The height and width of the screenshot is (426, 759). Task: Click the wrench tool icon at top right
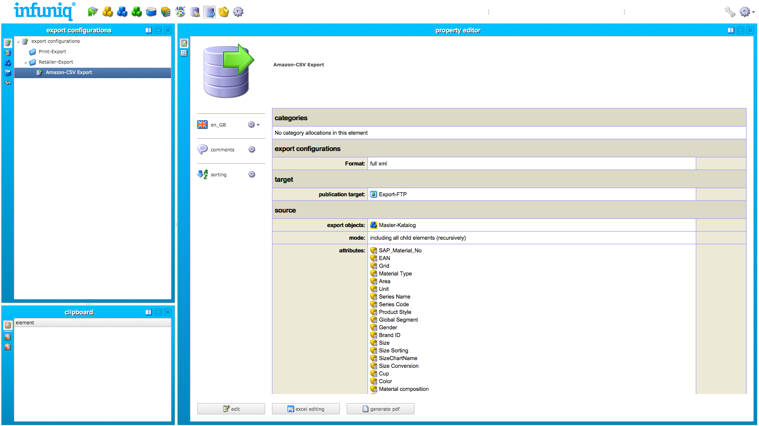(x=729, y=12)
